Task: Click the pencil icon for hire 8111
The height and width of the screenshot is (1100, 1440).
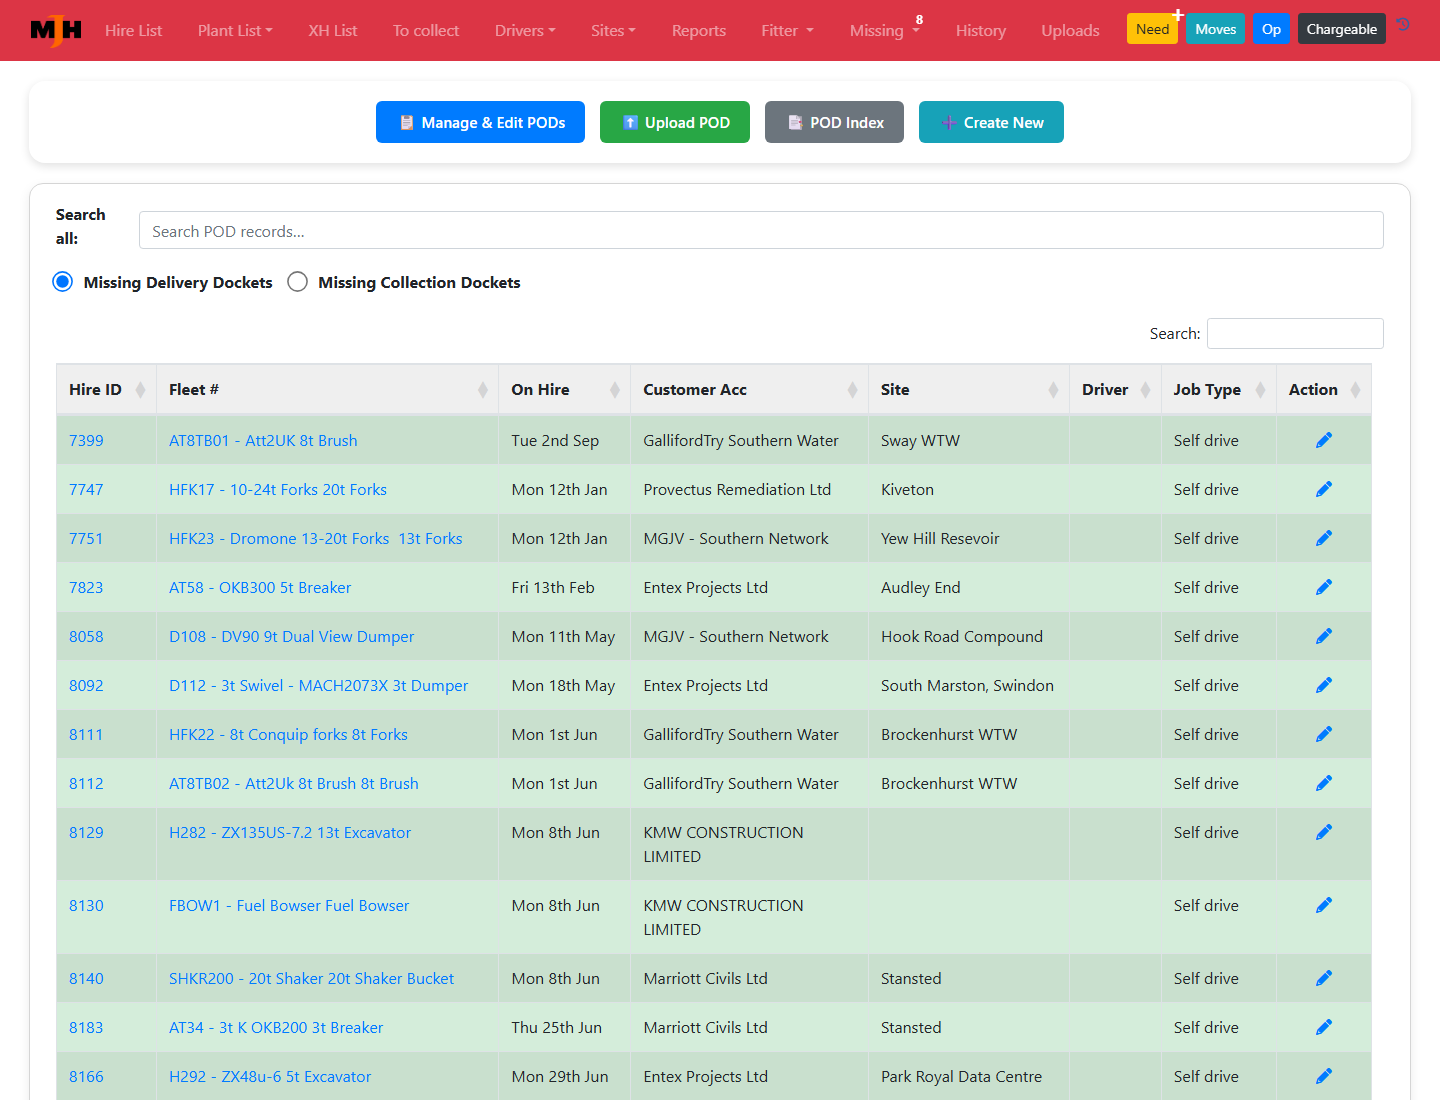Action: coord(1324,734)
